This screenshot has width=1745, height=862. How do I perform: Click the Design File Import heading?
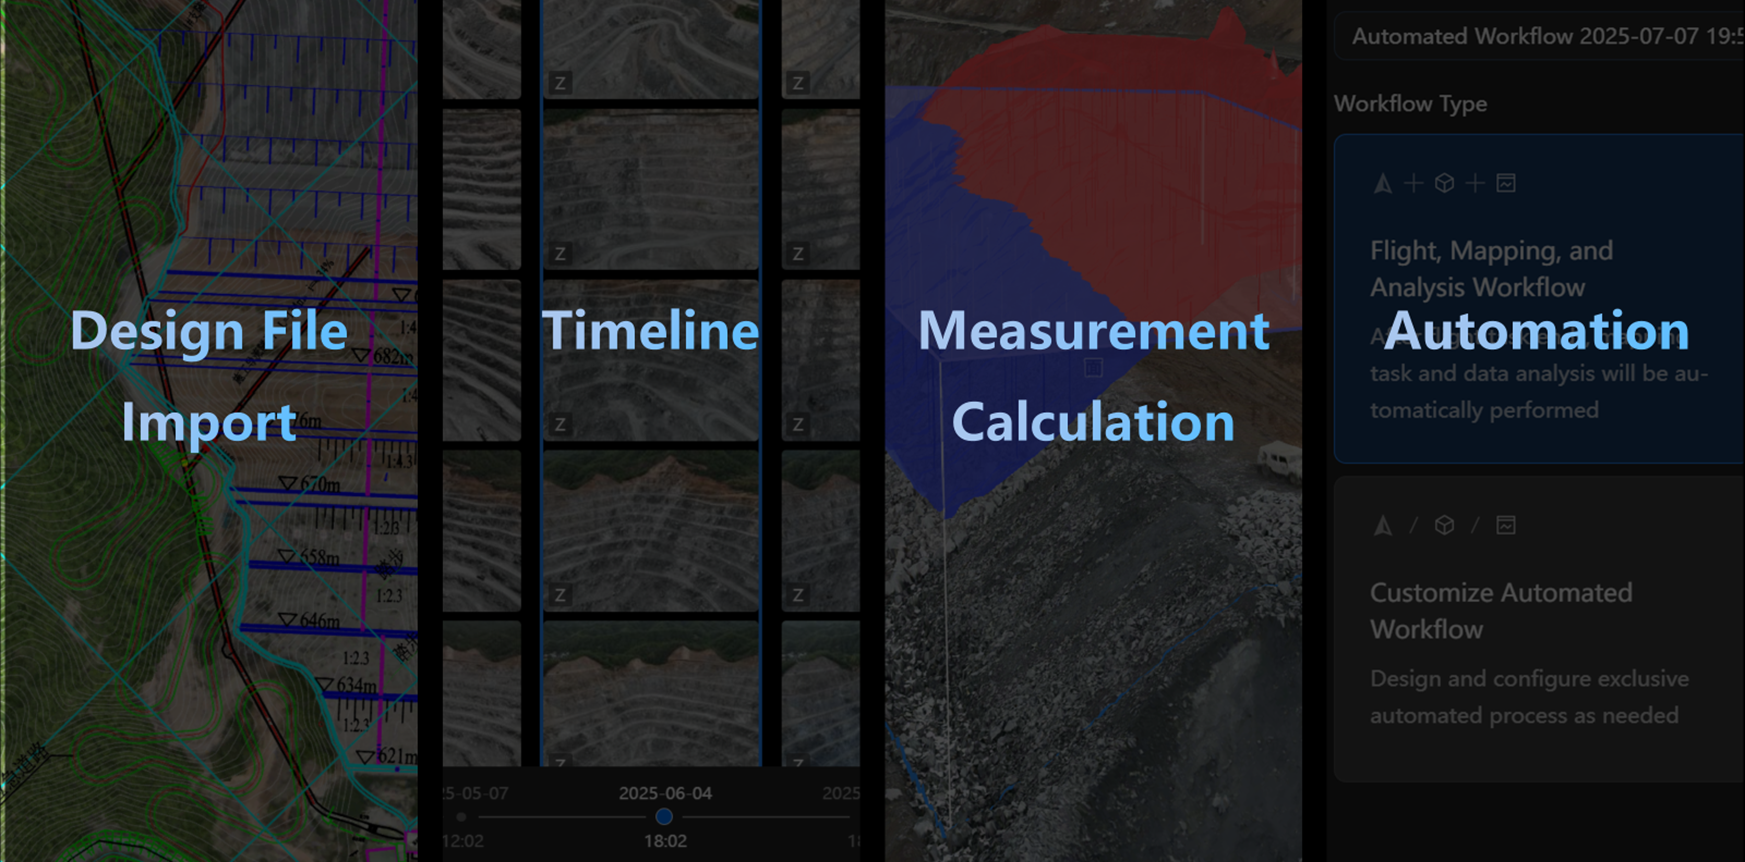point(209,376)
